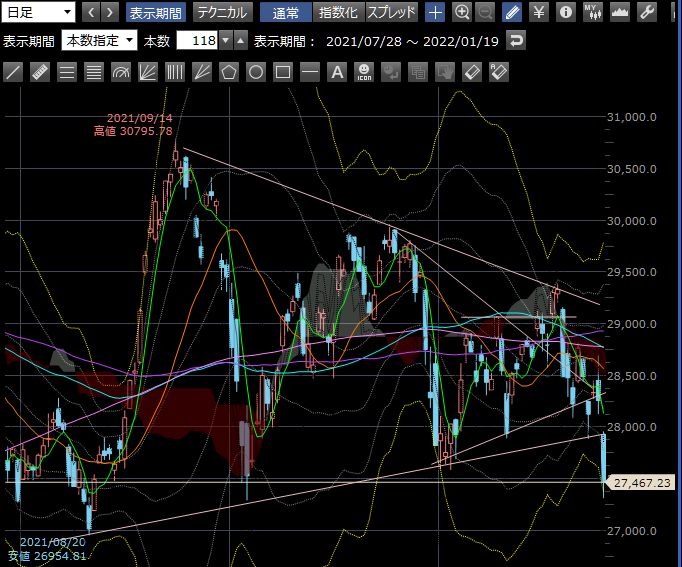Switch chart scale to 通常 mode

point(285,13)
